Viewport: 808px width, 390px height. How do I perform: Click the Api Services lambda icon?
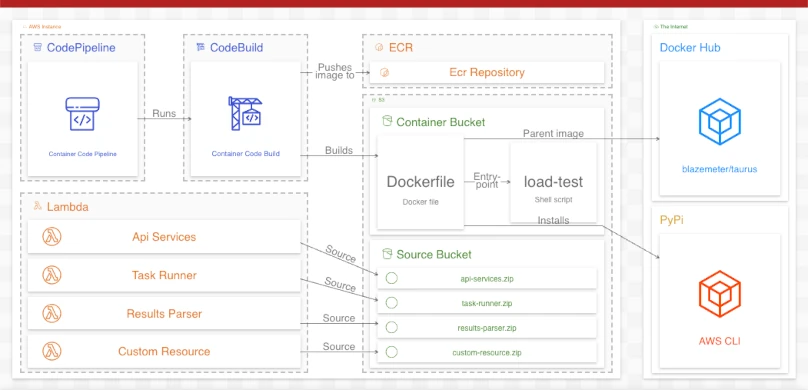pos(52,237)
